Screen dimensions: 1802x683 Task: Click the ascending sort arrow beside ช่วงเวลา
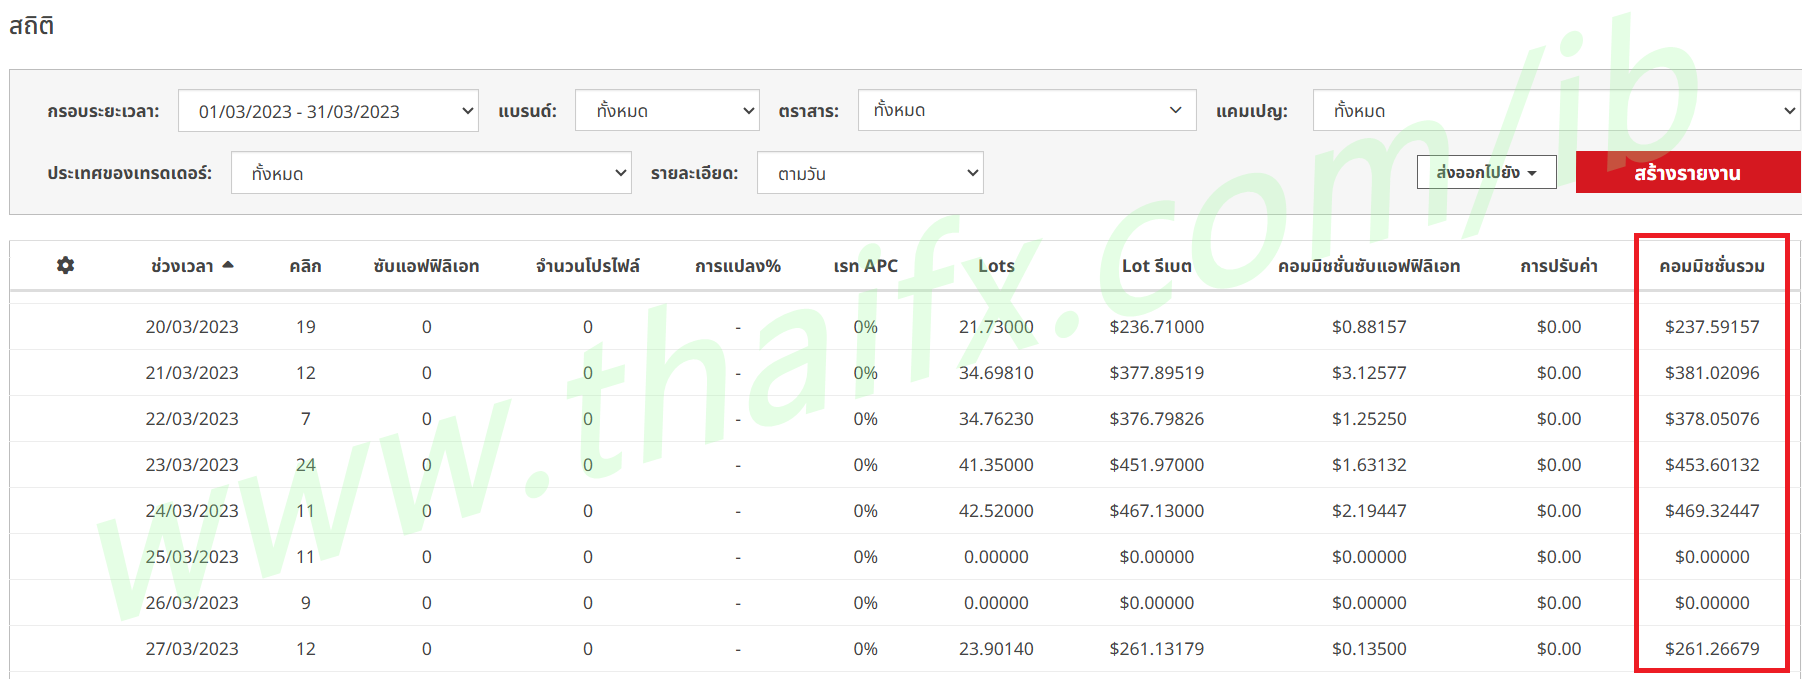pos(228,265)
